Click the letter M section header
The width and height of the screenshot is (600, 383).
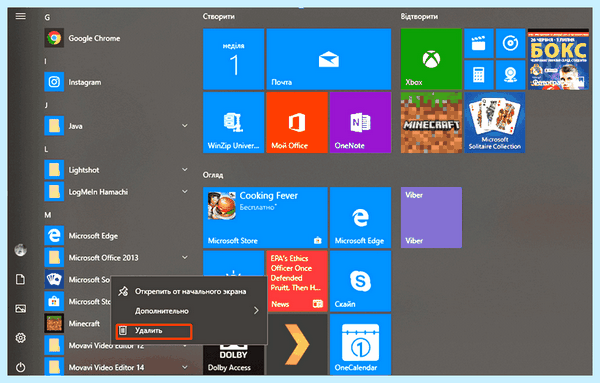[47, 215]
